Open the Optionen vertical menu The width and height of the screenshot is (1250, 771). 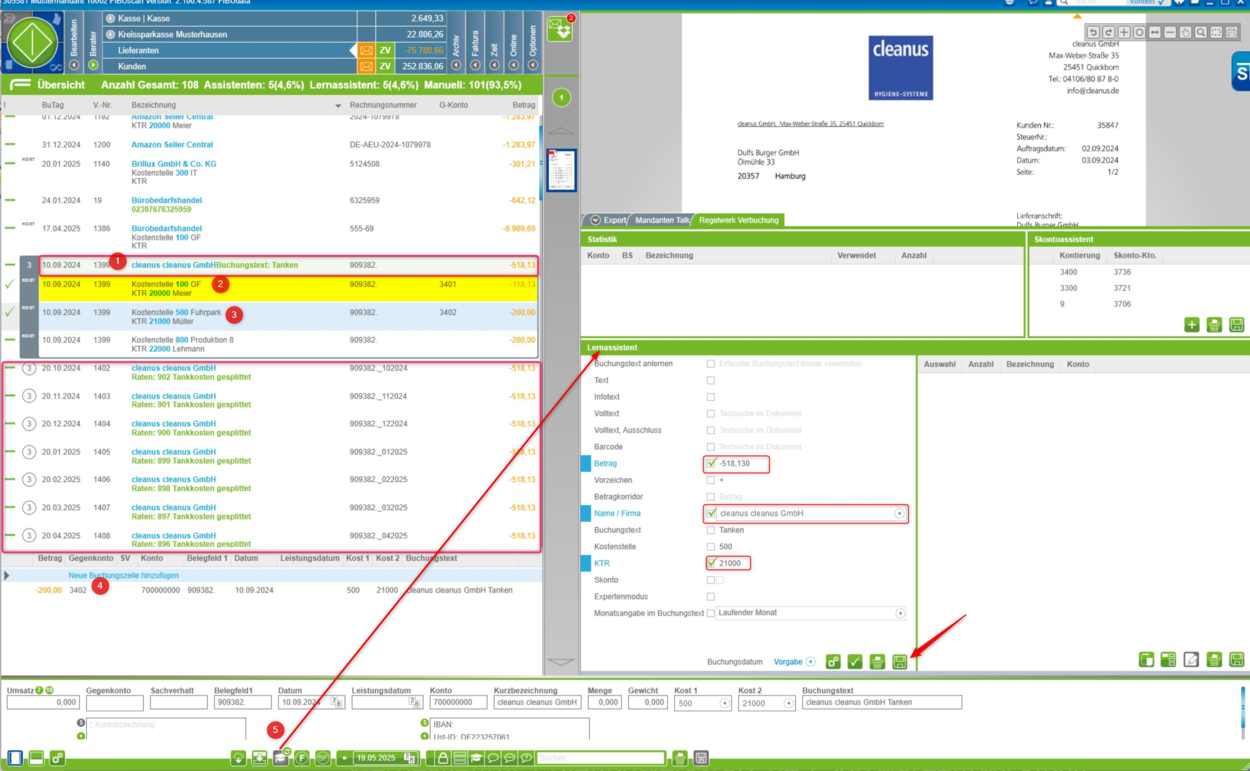(x=532, y=42)
